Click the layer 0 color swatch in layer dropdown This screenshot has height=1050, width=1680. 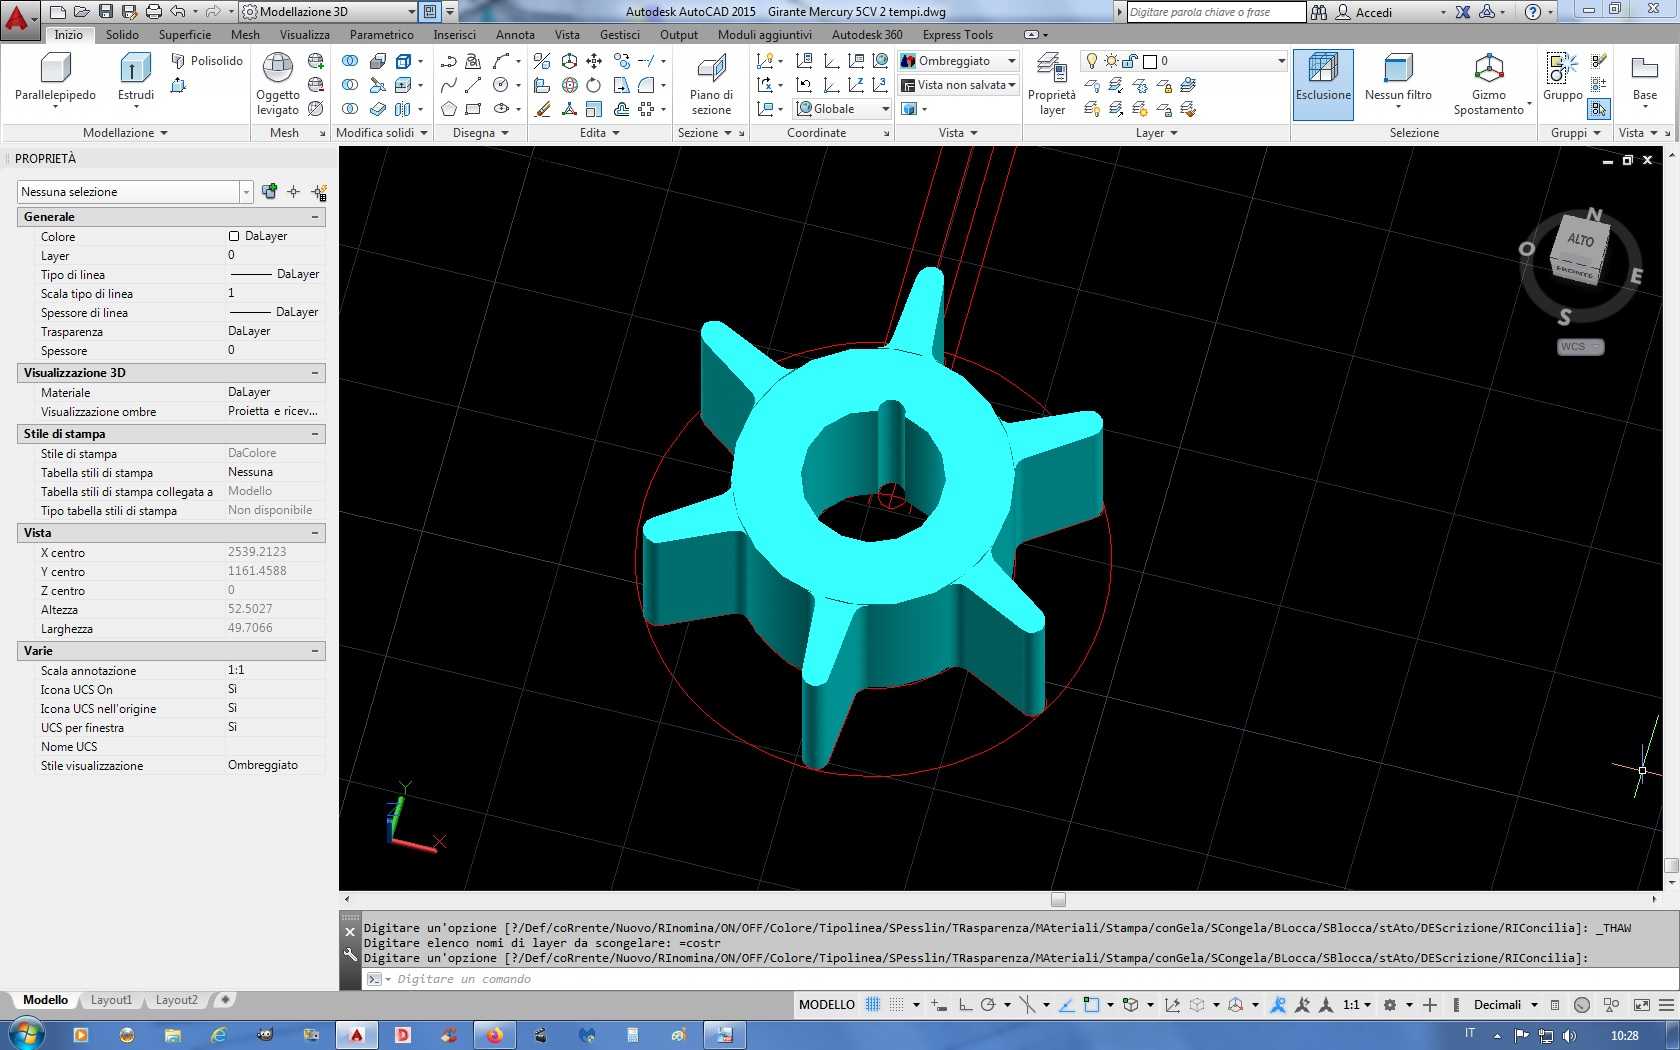1150,61
